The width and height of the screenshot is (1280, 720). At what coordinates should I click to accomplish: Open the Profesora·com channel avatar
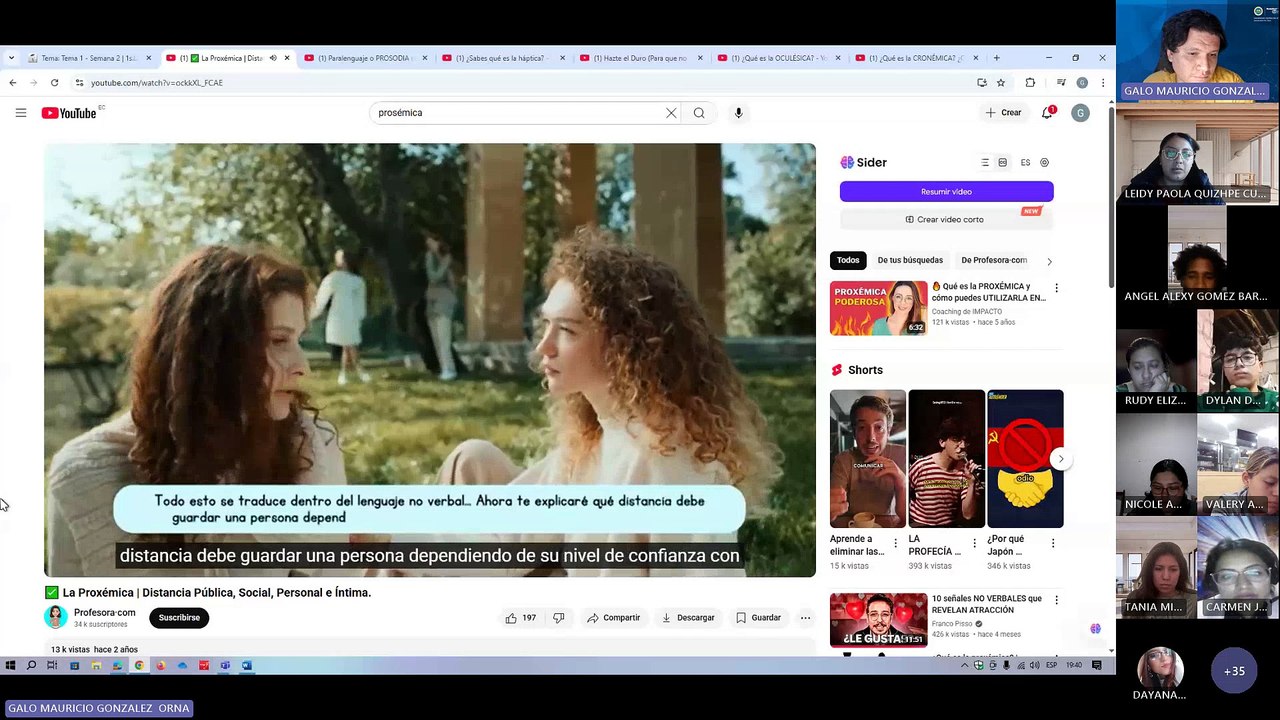(56, 618)
